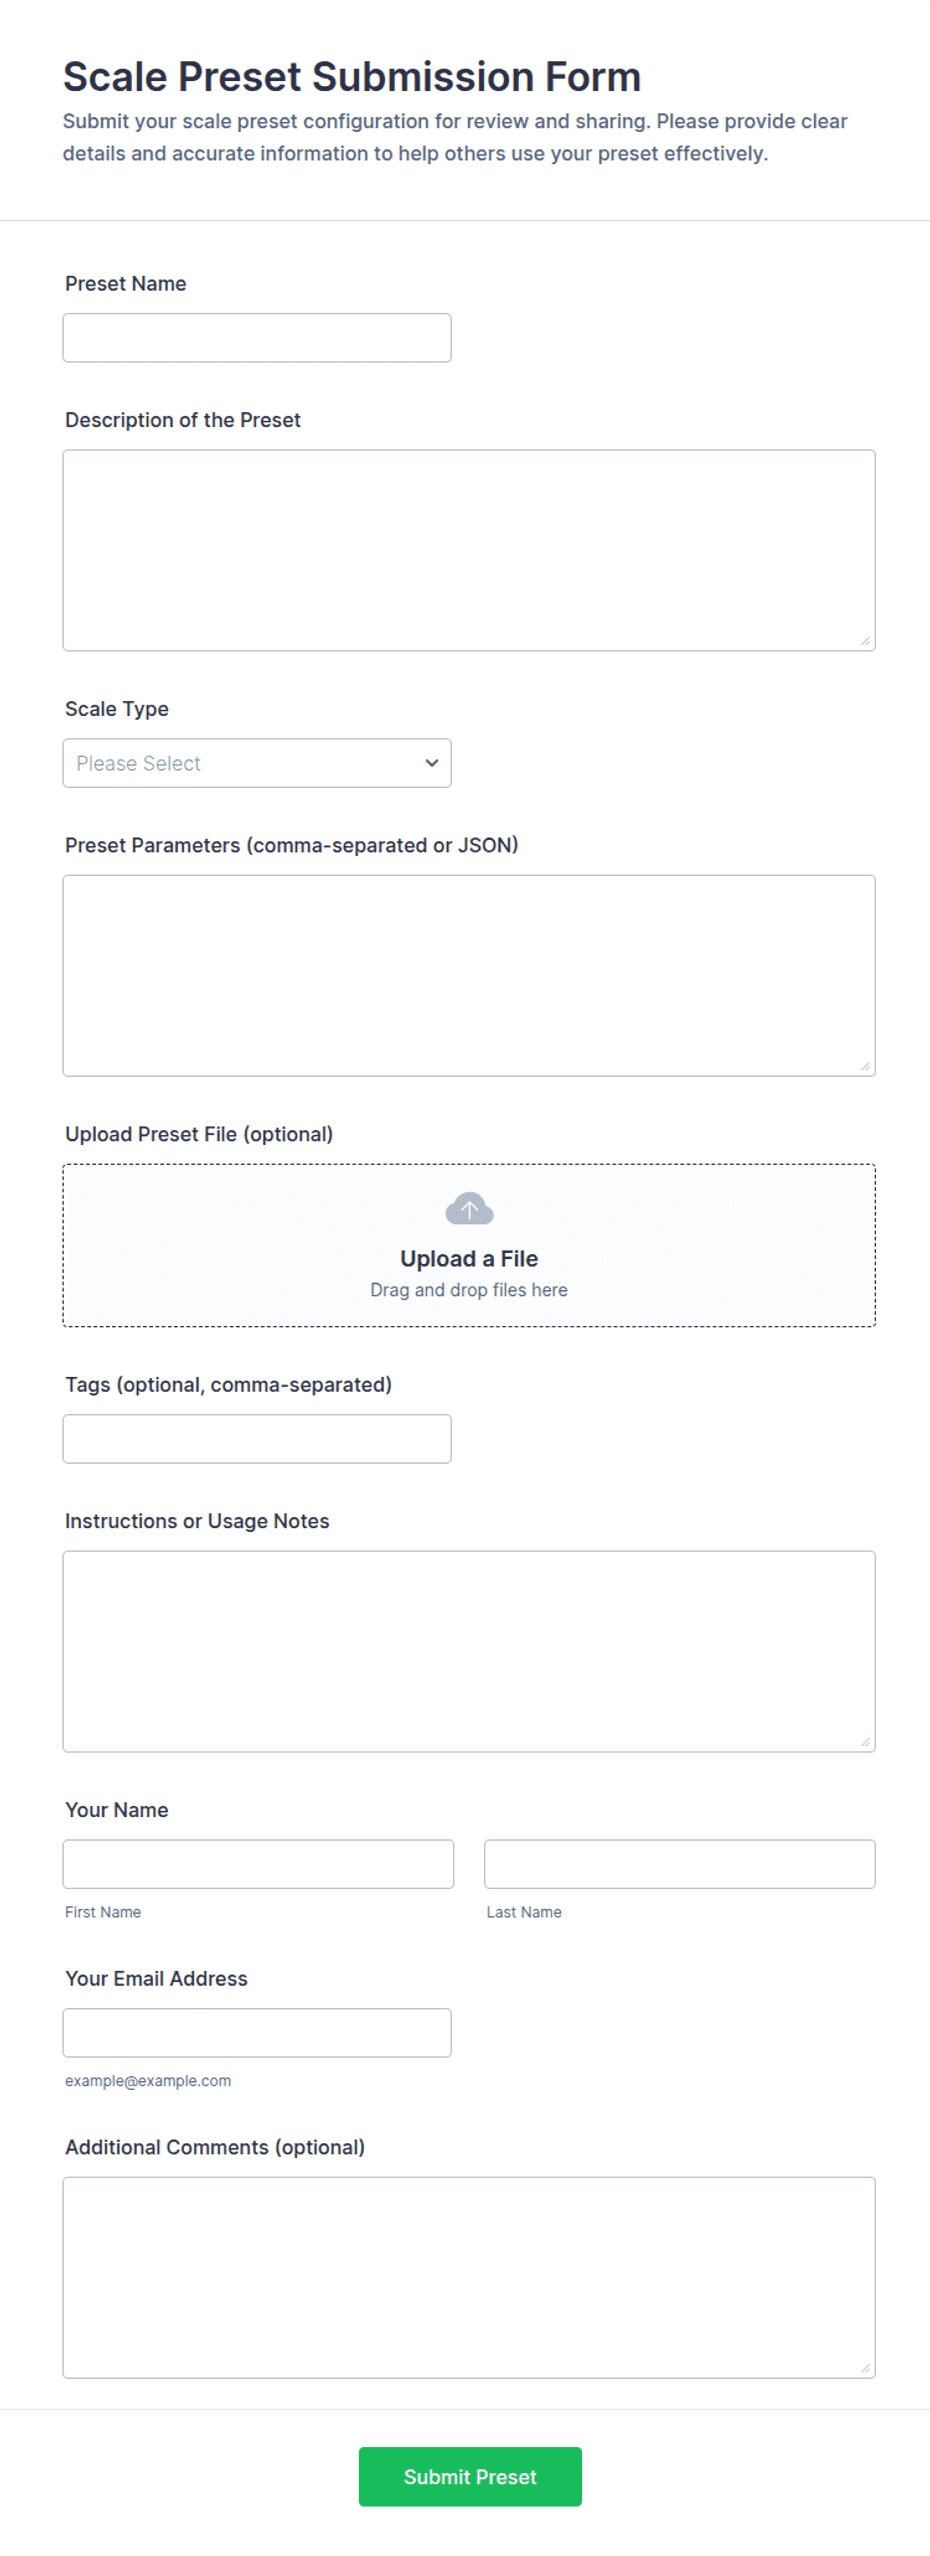Screen dimensions: 930x2556
Task: Click the Description of the Preset textarea
Action: (x=469, y=550)
